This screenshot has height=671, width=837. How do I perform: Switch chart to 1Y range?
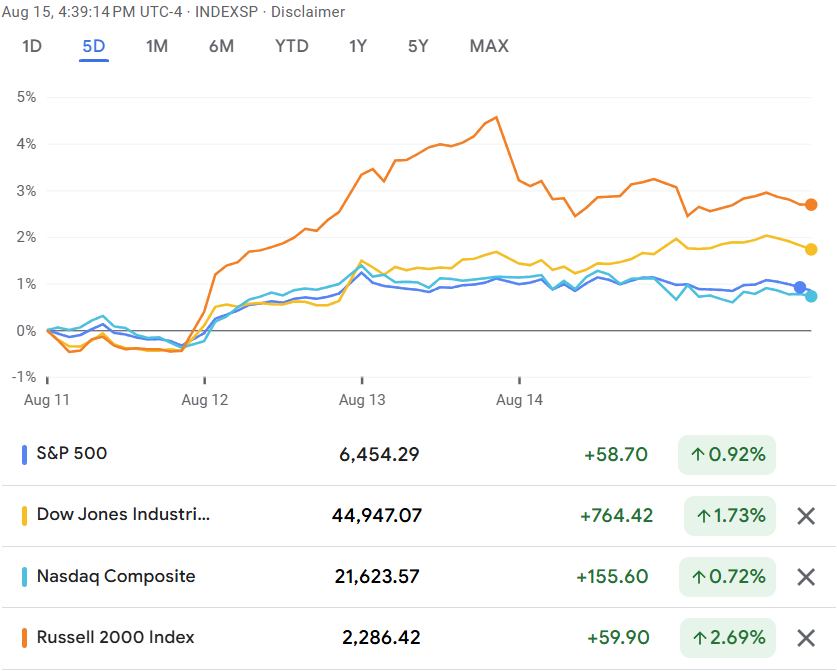point(358,46)
